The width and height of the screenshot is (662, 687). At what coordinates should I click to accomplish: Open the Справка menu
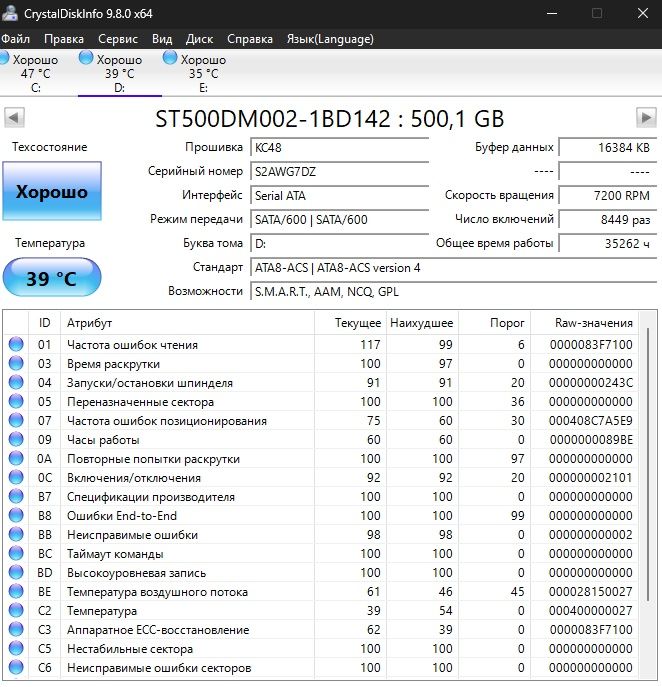point(250,39)
